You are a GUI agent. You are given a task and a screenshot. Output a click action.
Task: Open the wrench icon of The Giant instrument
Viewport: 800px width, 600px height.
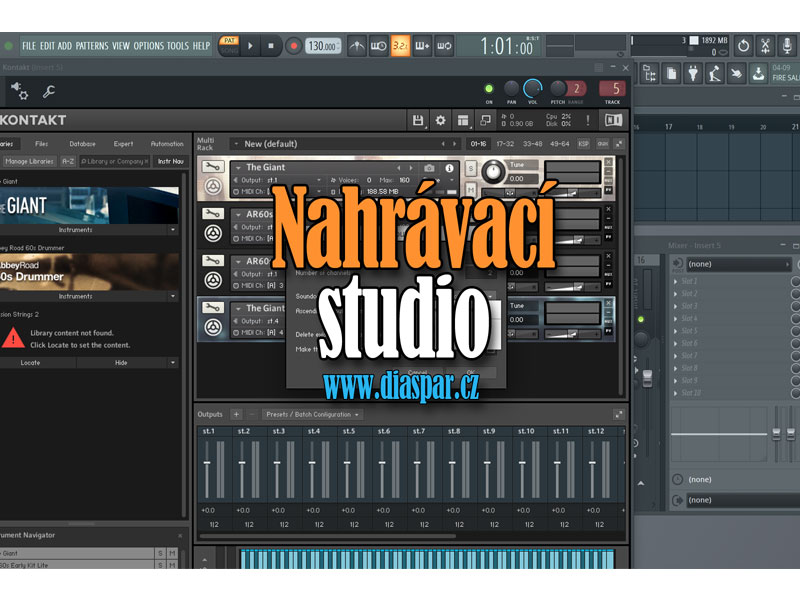coord(212,168)
